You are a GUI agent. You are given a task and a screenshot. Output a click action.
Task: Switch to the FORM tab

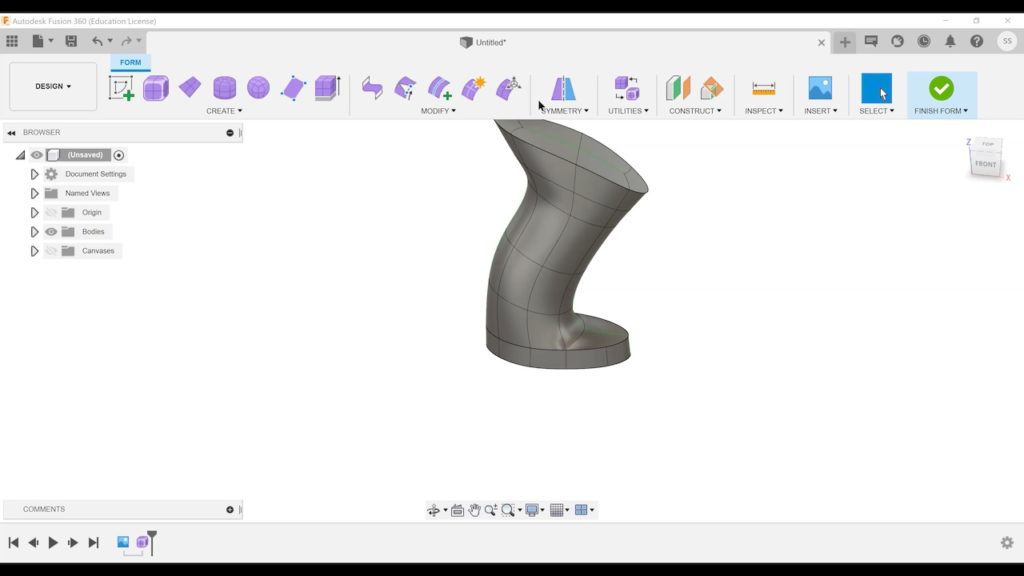(x=131, y=63)
